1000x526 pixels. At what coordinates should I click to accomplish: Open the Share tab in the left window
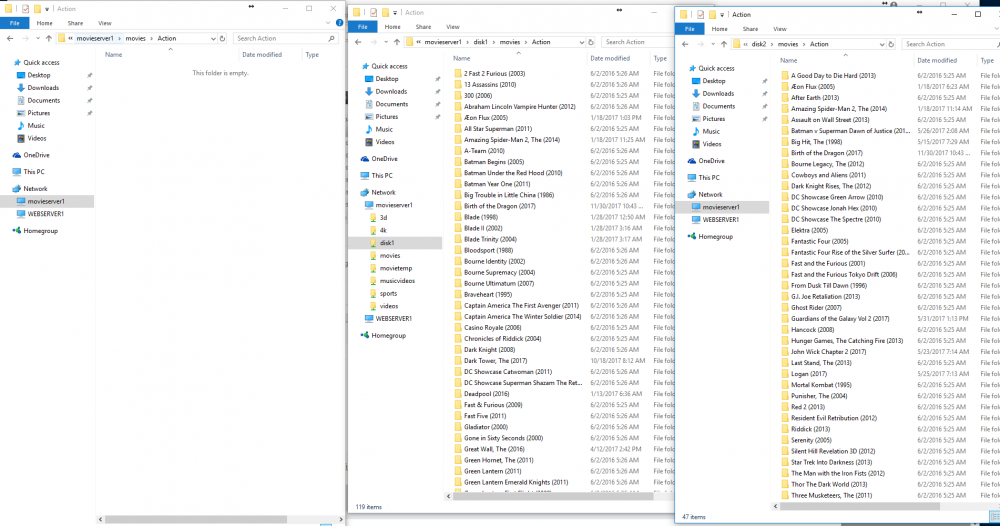click(x=75, y=23)
